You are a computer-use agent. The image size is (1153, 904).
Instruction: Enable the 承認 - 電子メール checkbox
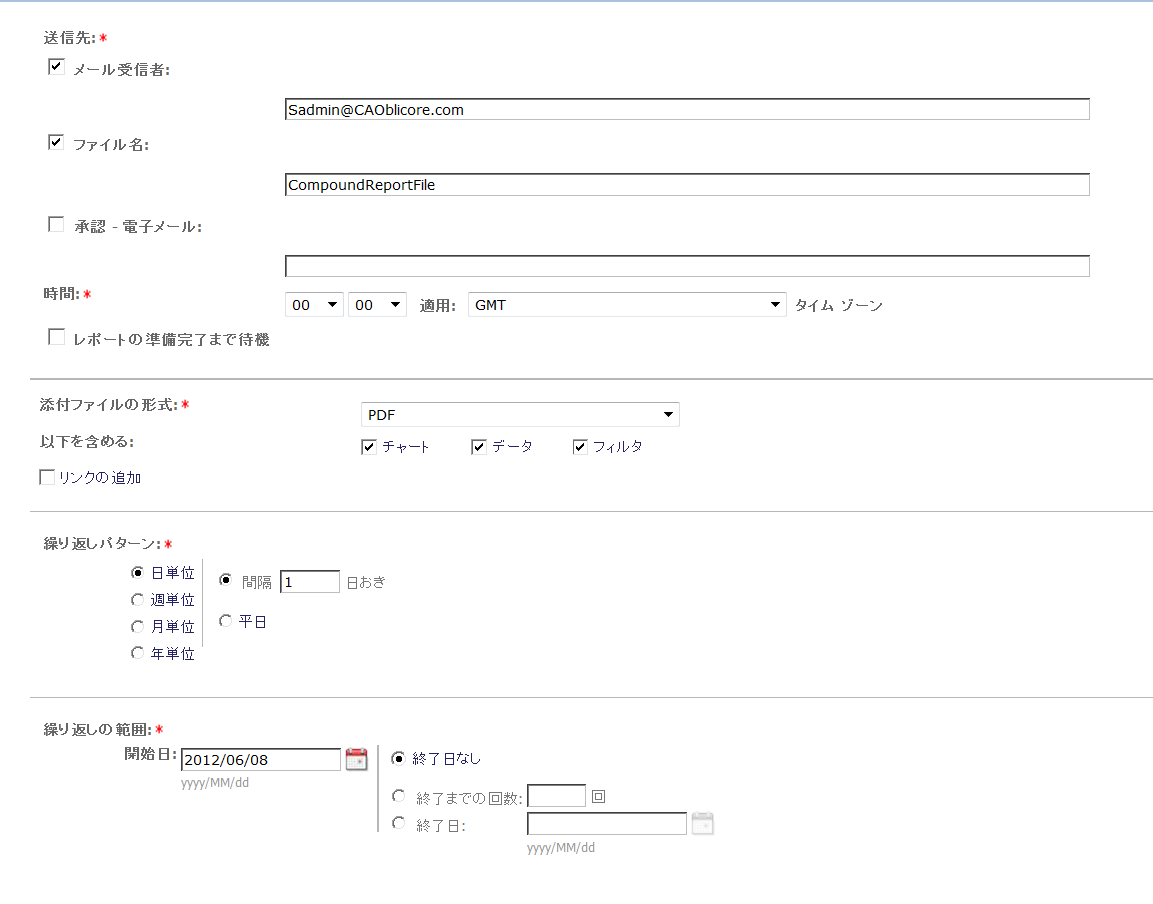pyautogui.click(x=56, y=224)
